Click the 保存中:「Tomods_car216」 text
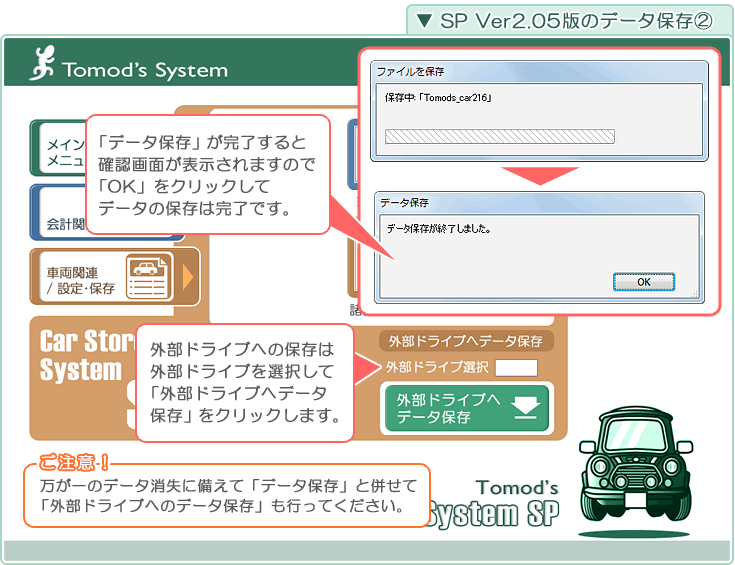Viewport: 735px width, 565px height. point(437,98)
